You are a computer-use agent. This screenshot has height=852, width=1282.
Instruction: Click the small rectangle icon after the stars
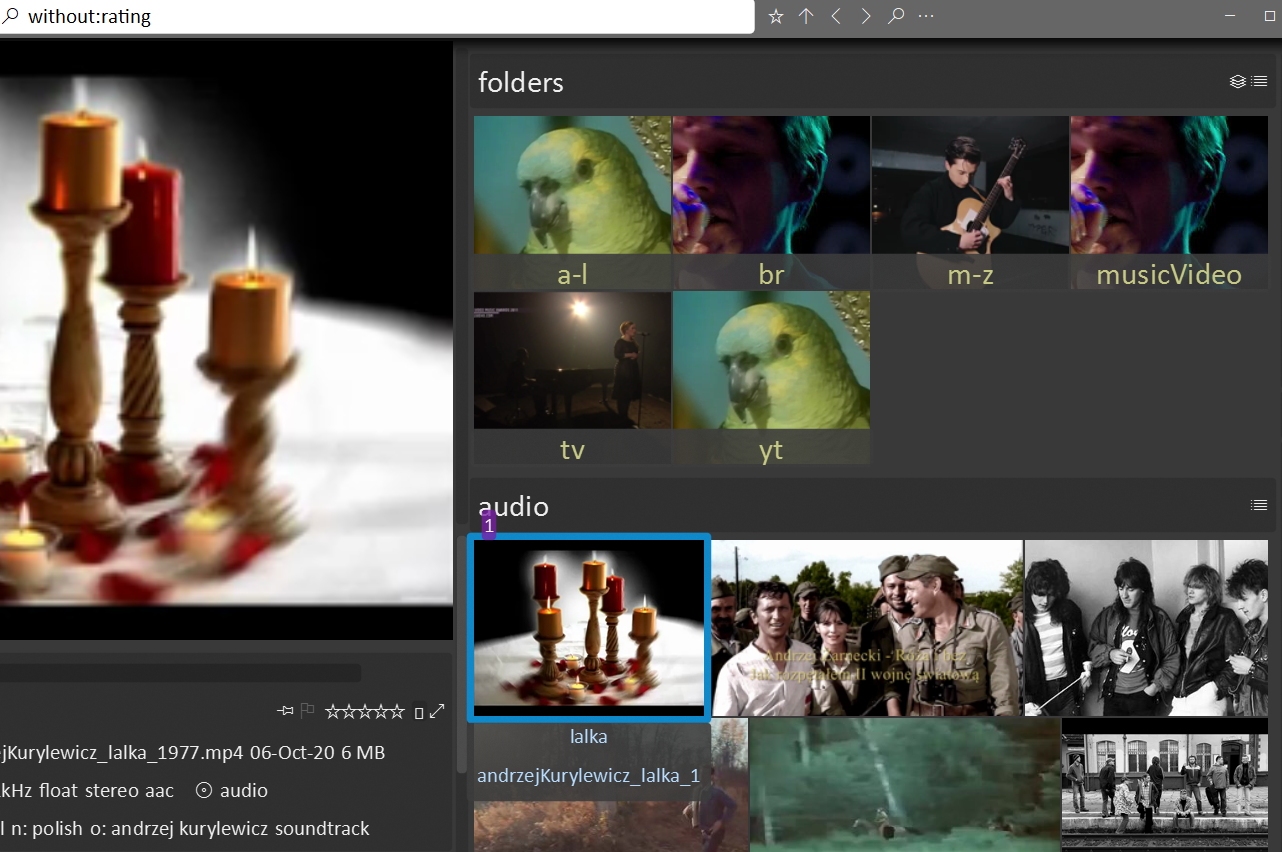(x=419, y=713)
